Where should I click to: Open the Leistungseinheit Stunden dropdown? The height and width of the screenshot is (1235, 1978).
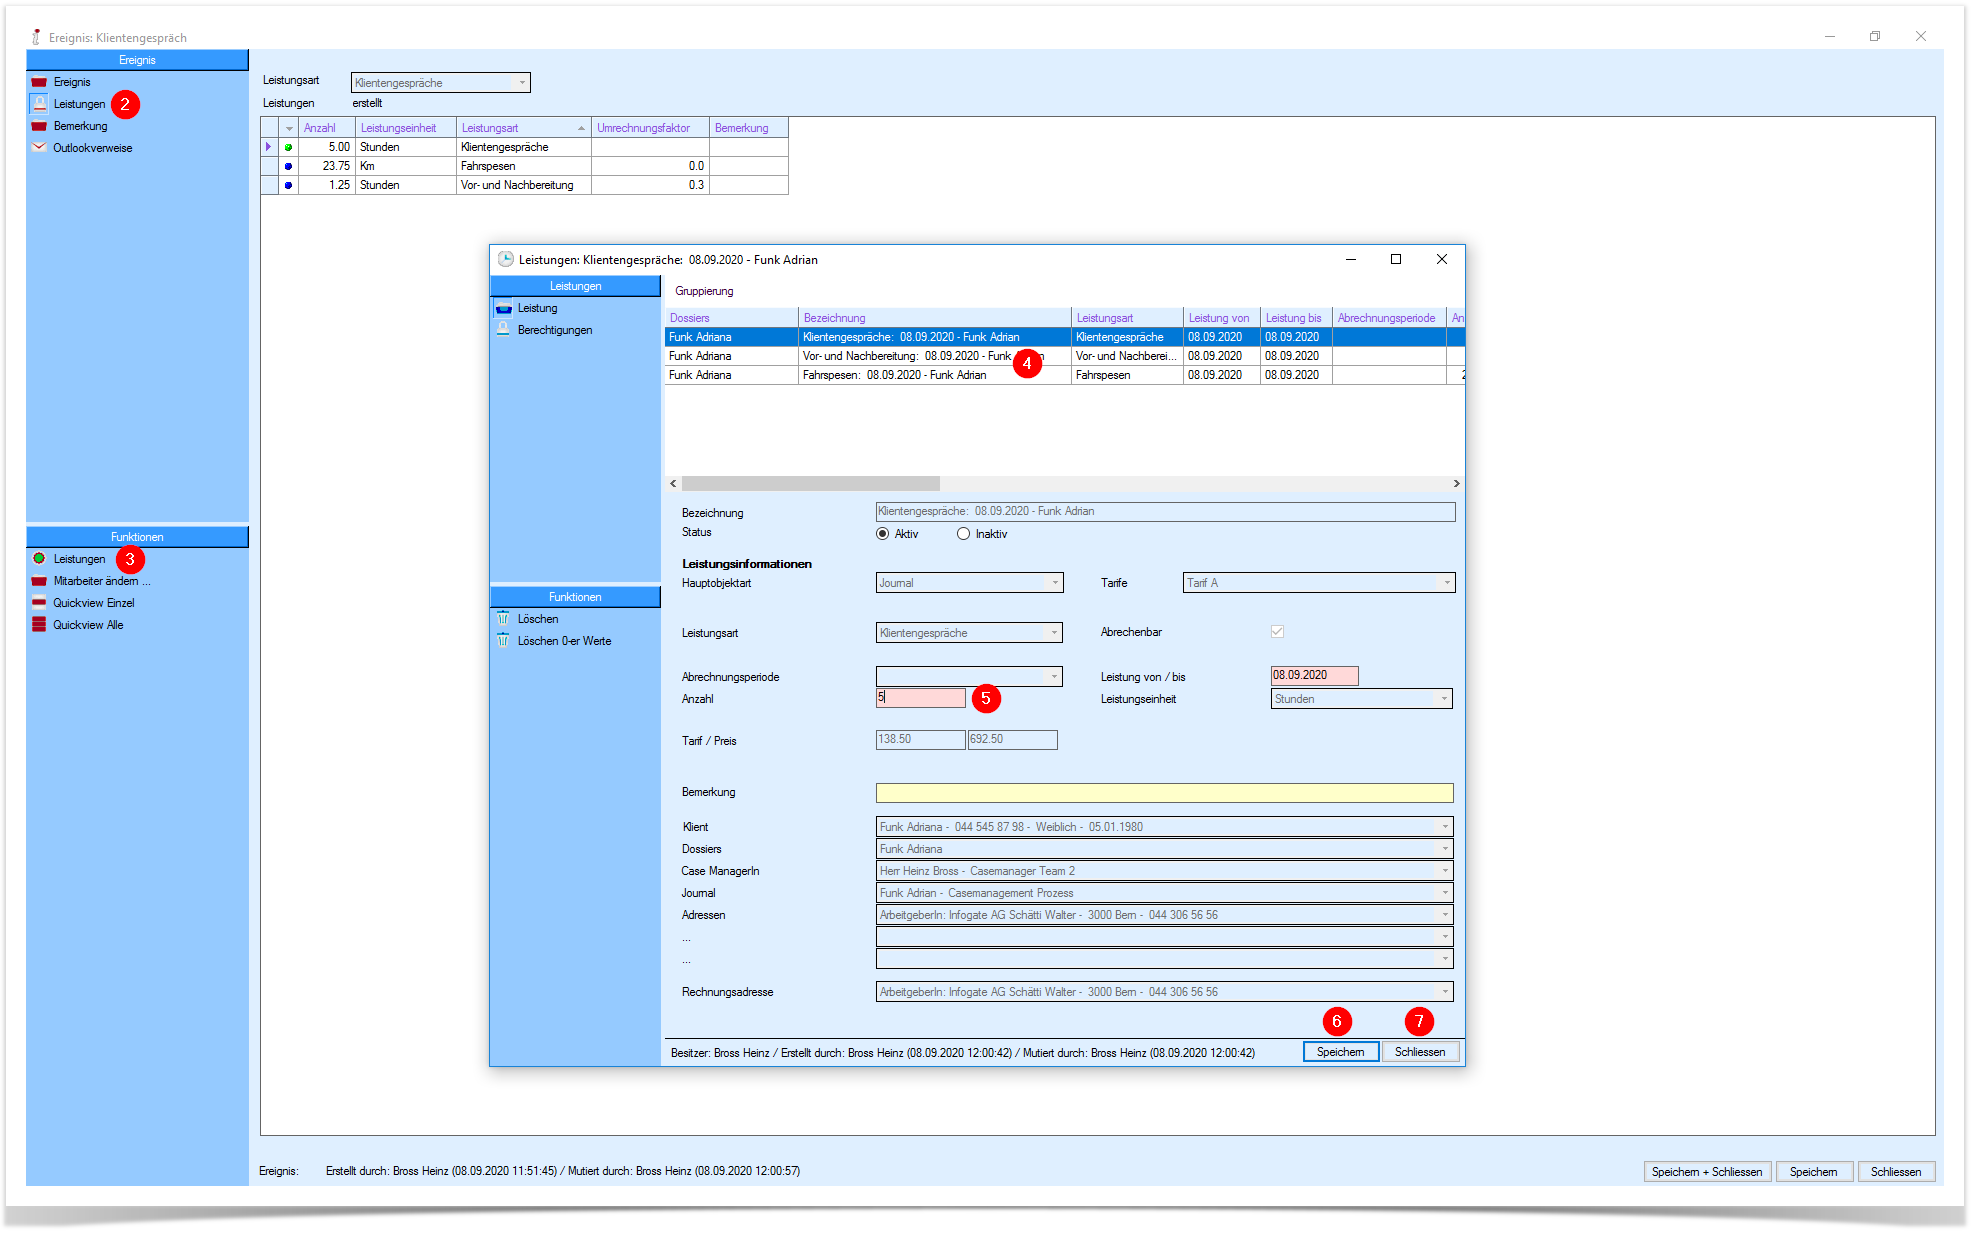point(1444,699)
